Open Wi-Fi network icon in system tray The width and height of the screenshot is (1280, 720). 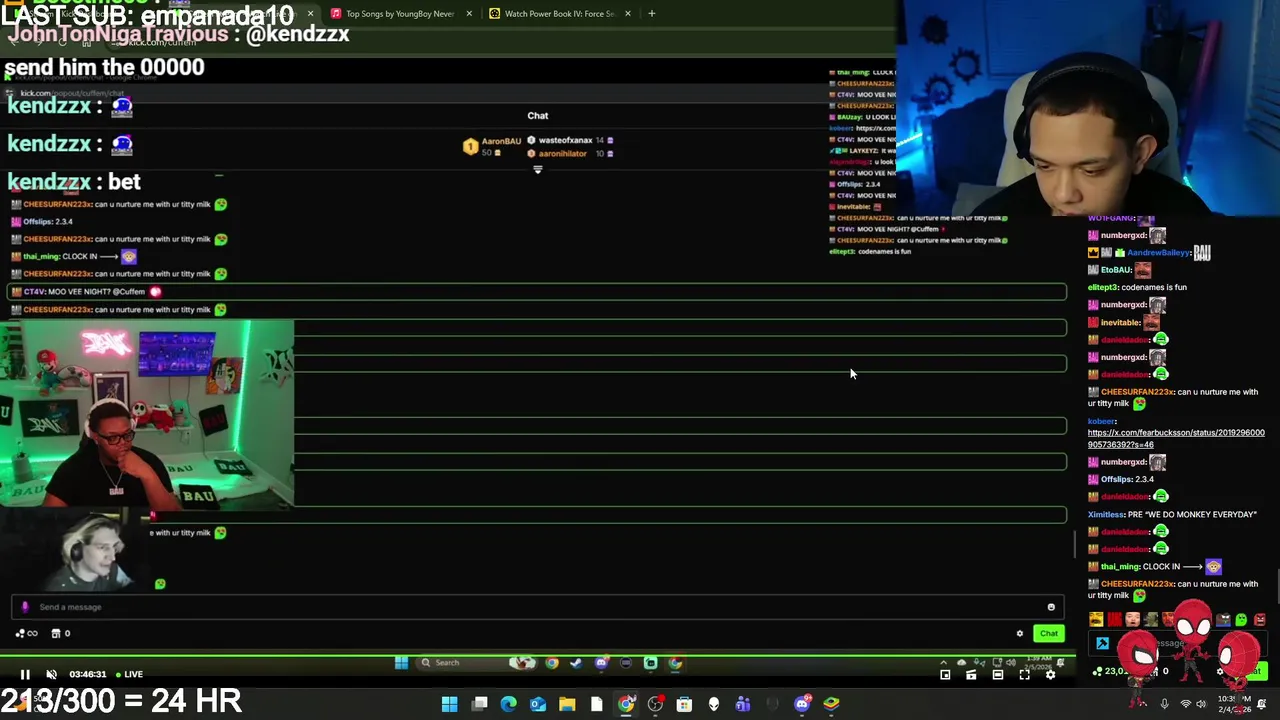point(1186,704)
